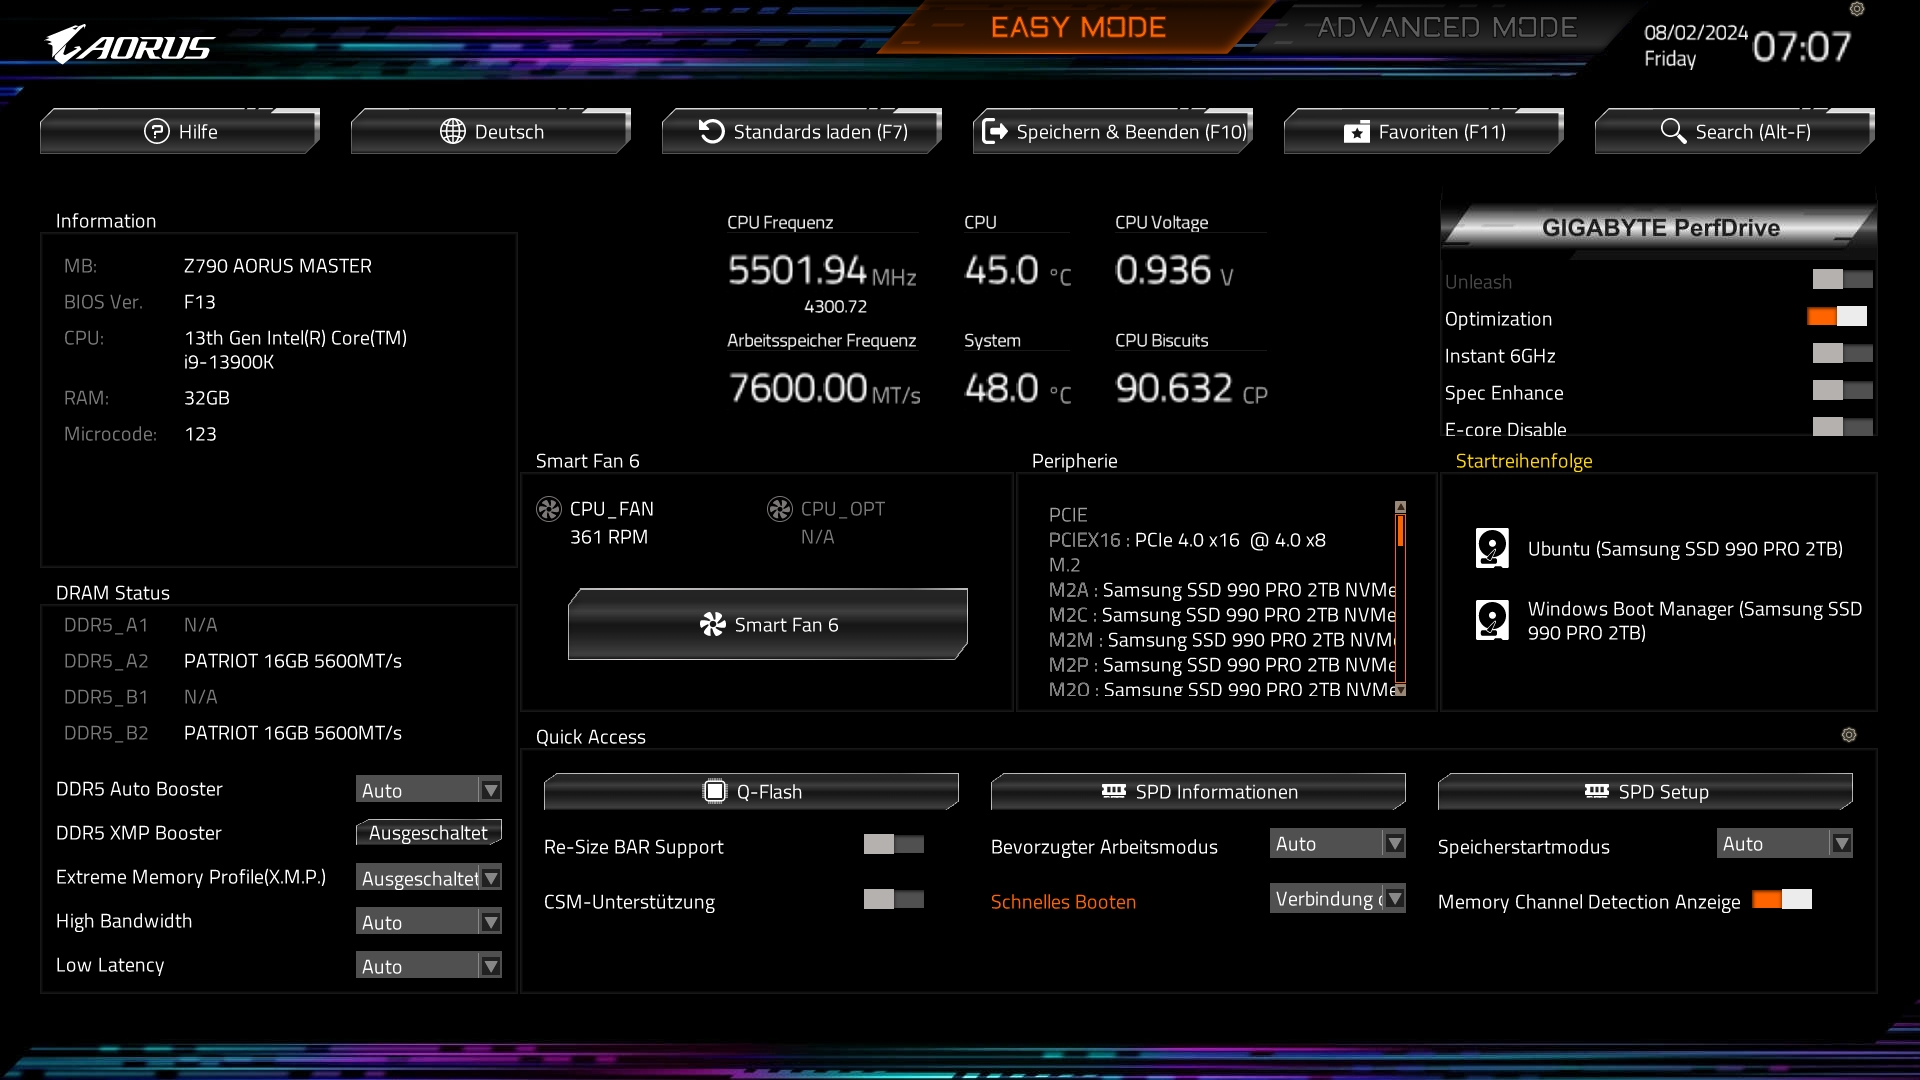Click the Windows Boot Manager drive icon

coord(1492,620)
